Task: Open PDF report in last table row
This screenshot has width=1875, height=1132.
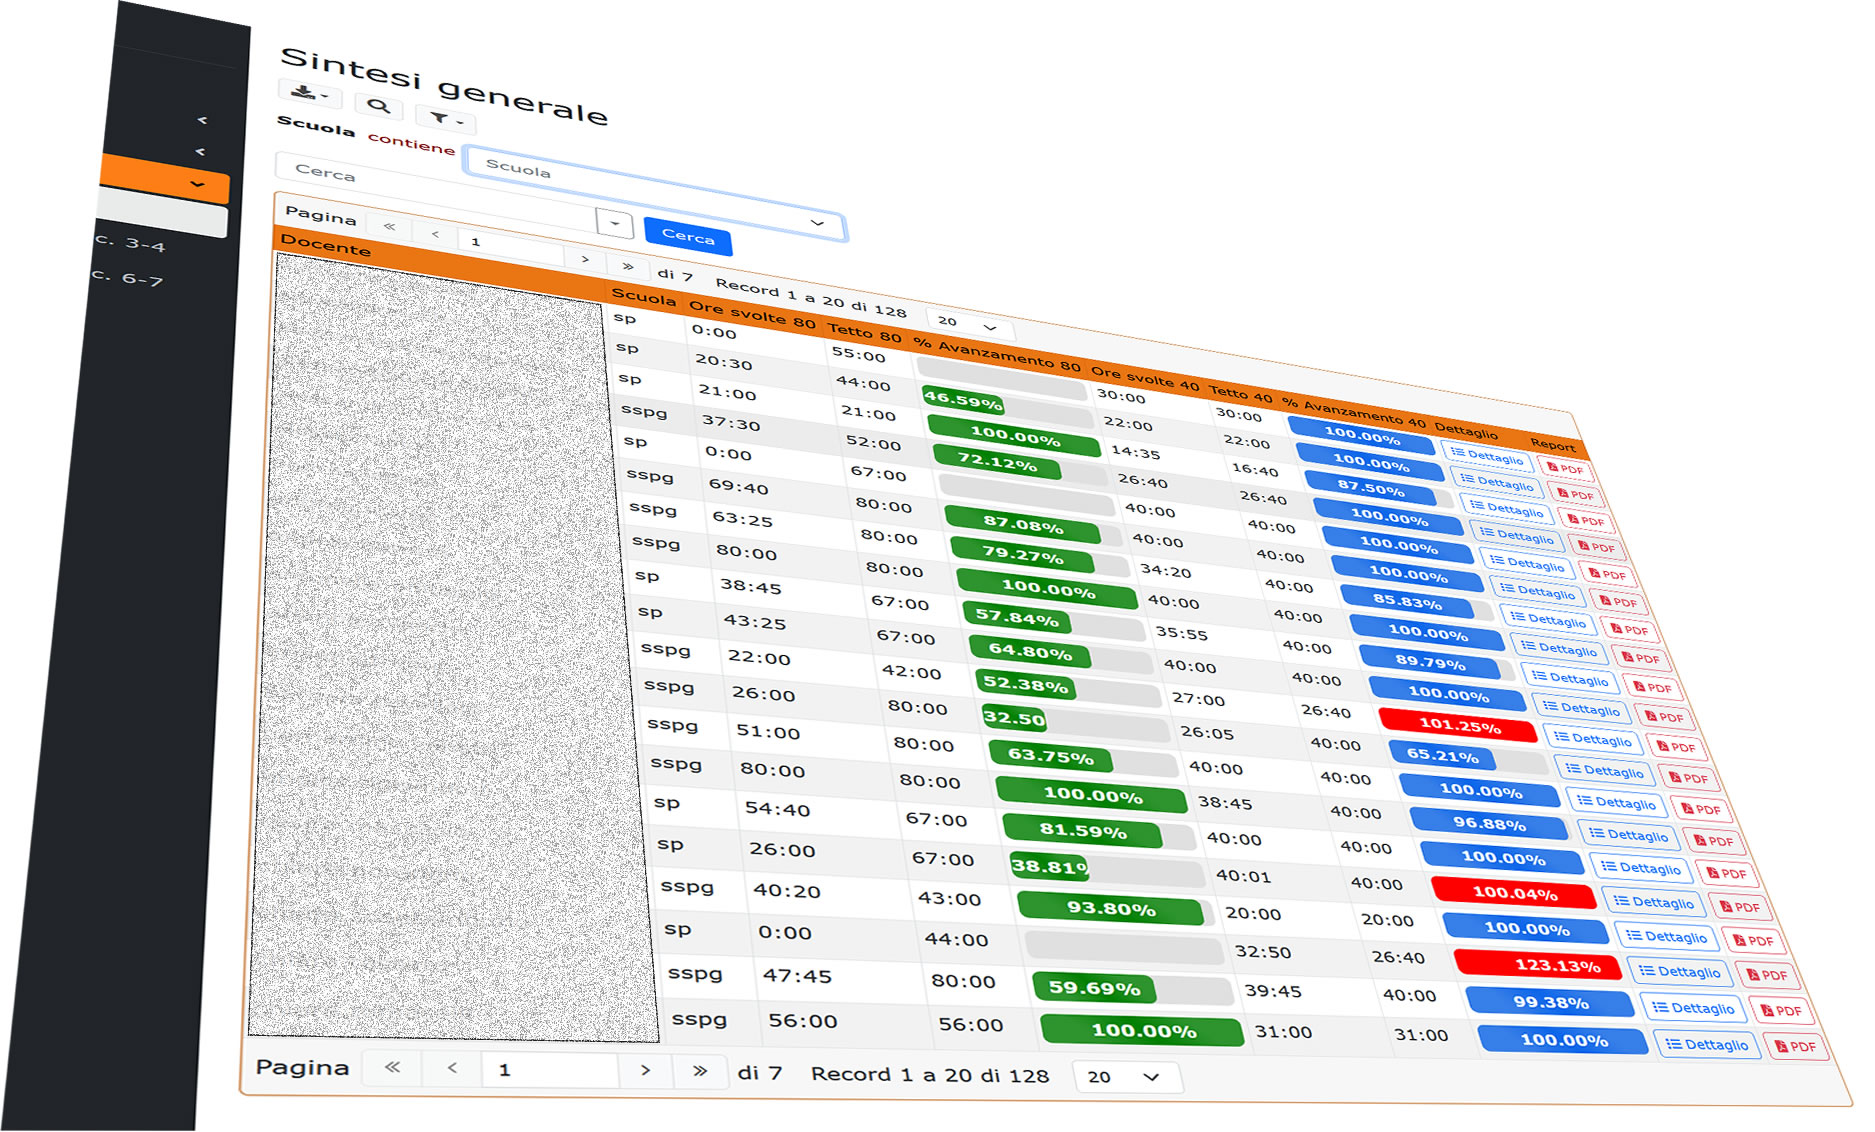Action: click(1796, 1046)
